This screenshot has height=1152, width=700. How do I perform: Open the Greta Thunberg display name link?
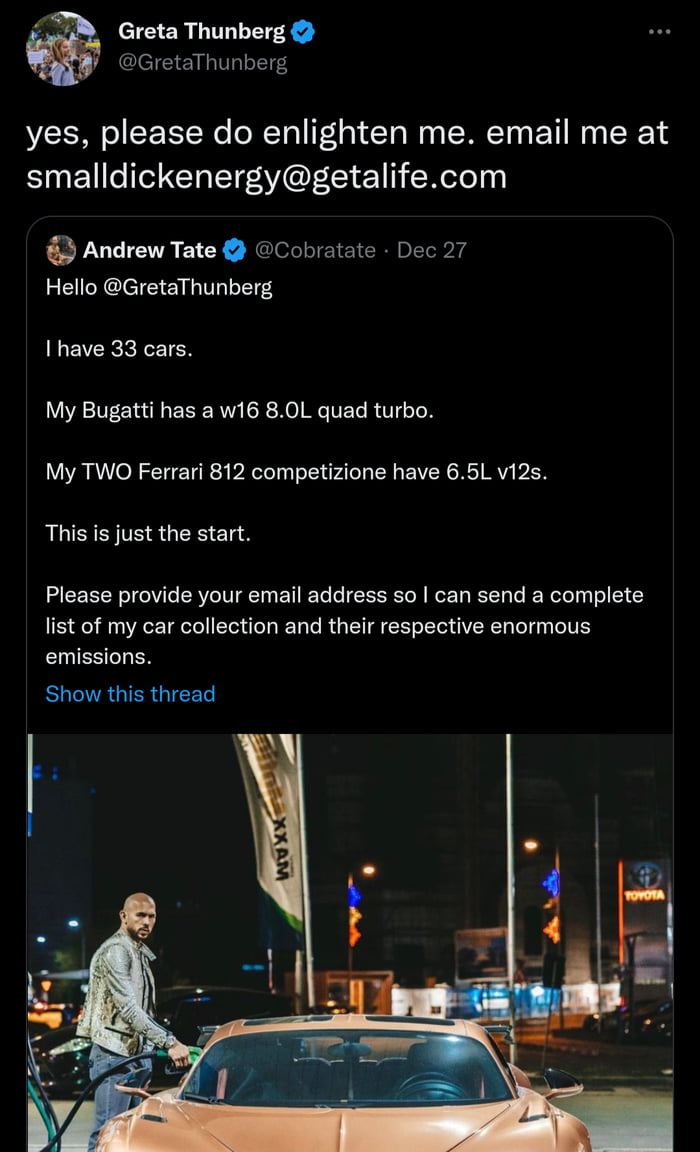202,32
